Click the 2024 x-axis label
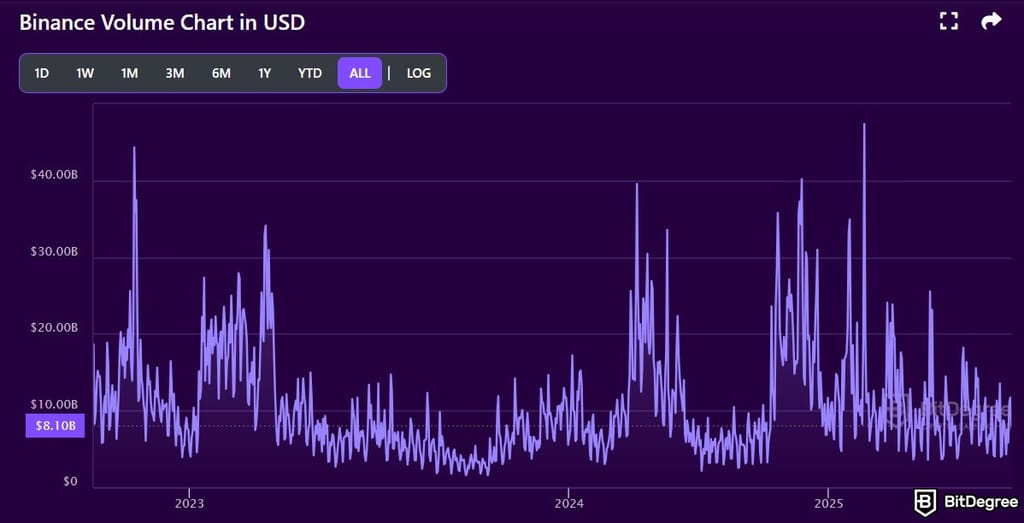 click(568, 504)
